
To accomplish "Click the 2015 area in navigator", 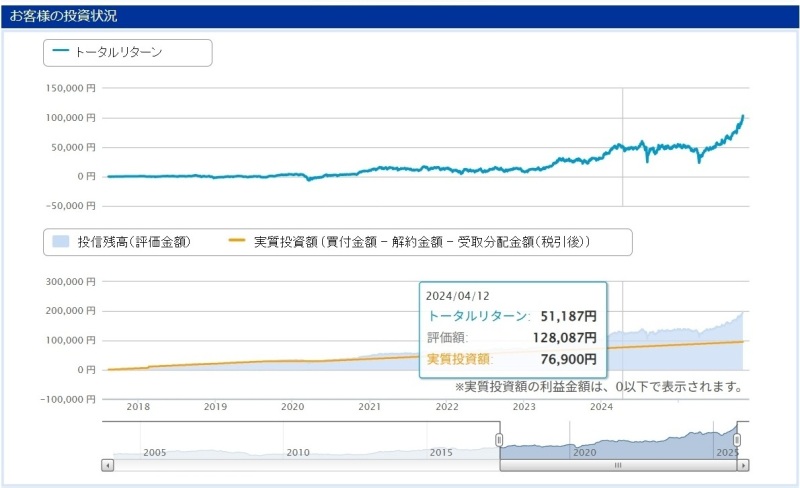I will 440,445.
